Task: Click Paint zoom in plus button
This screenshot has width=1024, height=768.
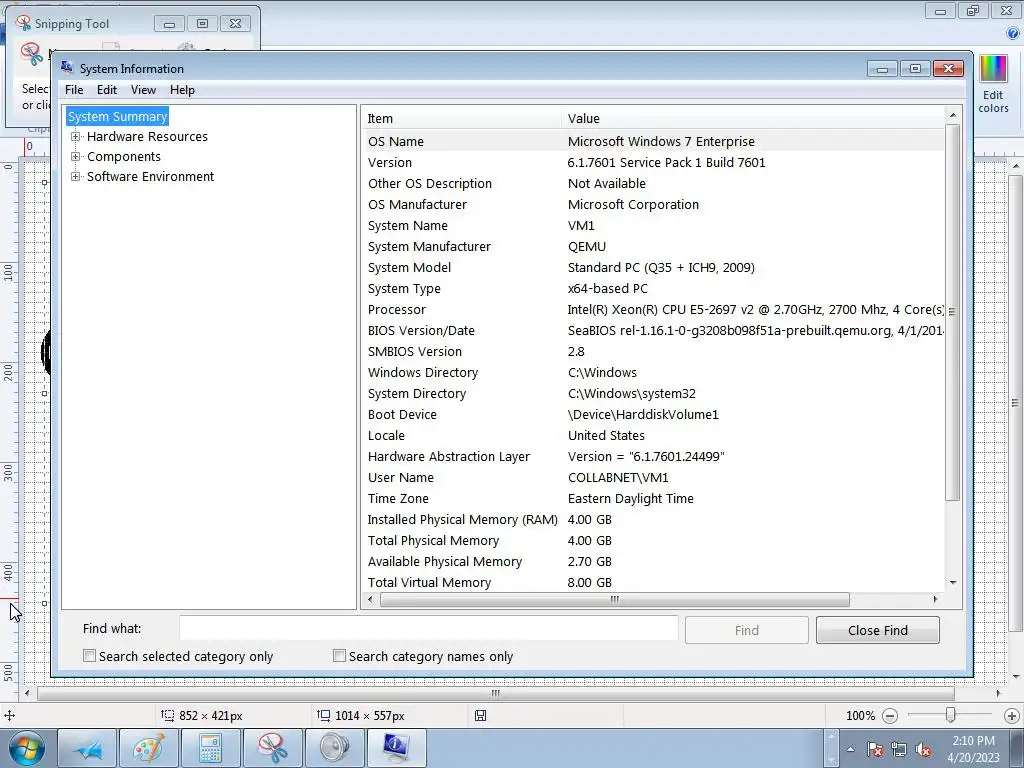Action: pos(1012,716)
